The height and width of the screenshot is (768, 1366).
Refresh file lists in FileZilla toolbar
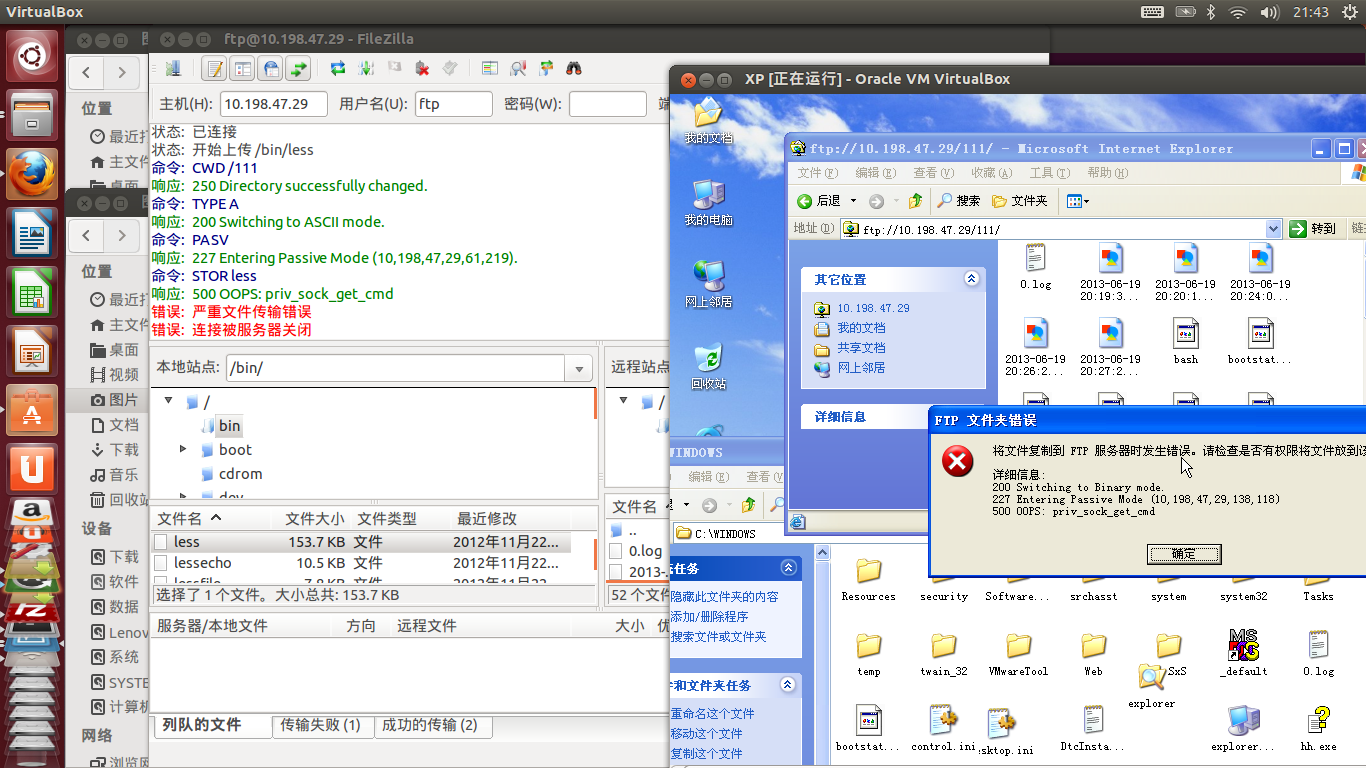click(338, 69)
